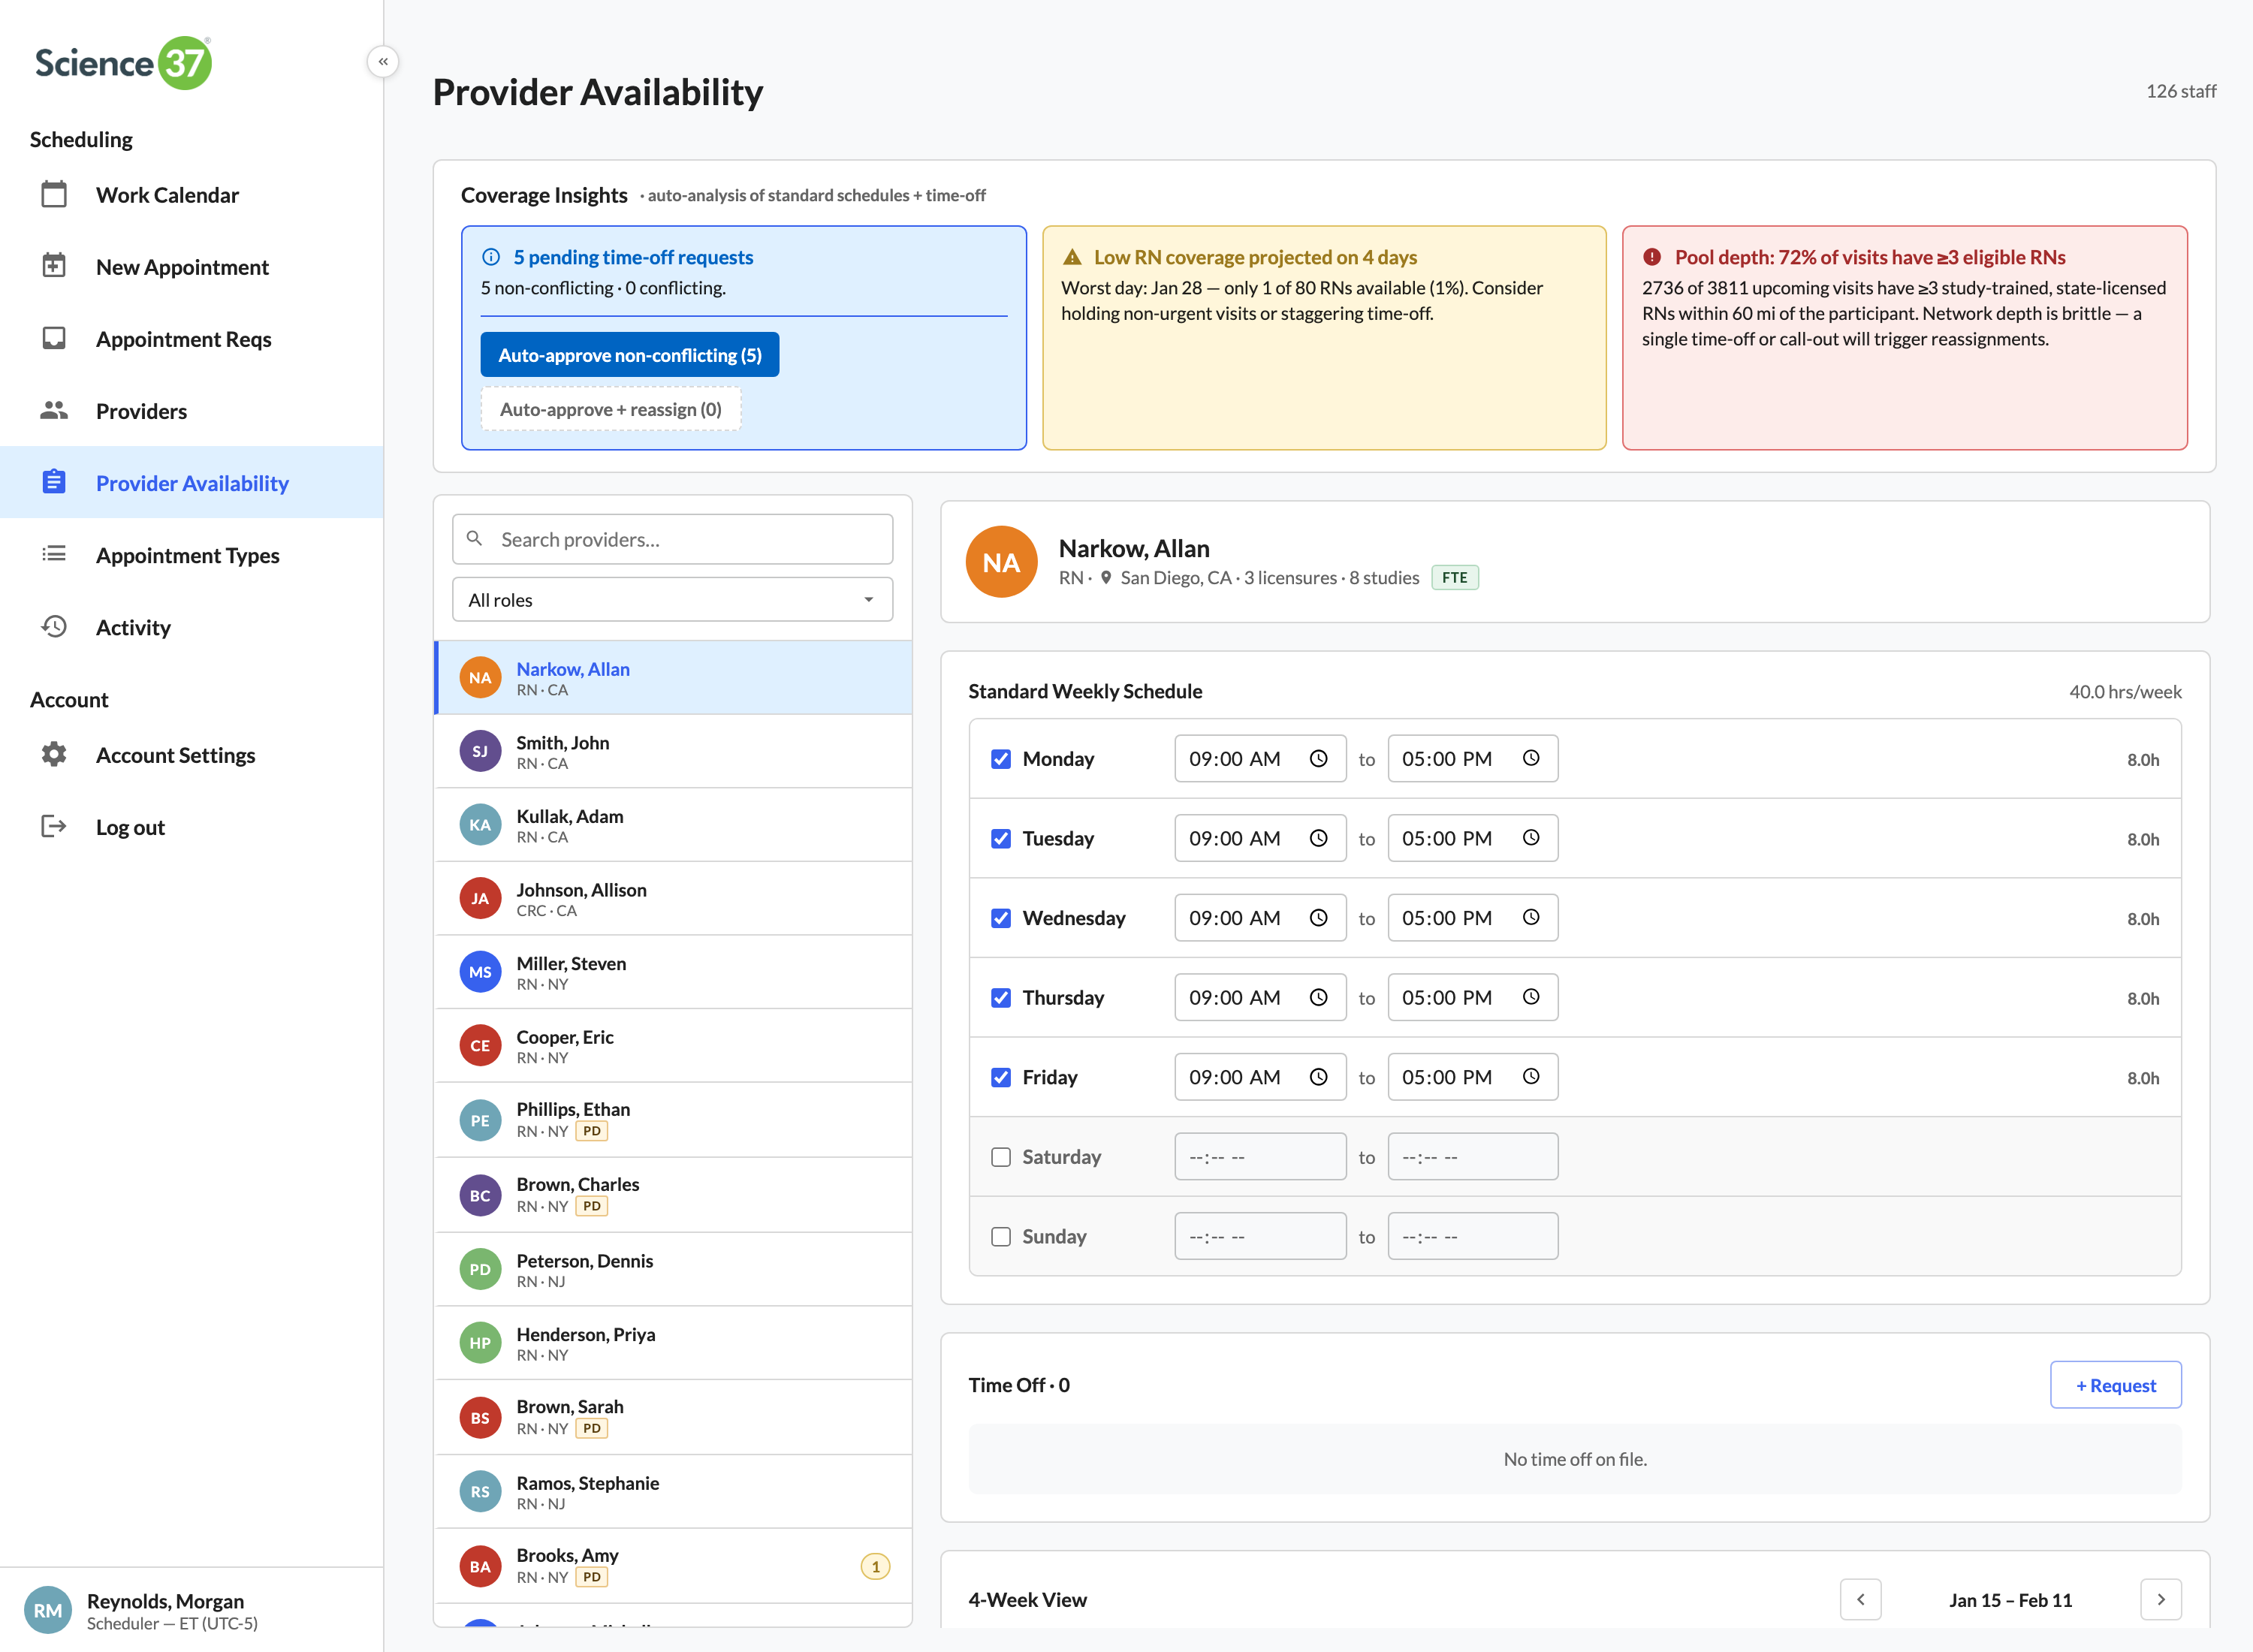Uncheck the Thursday checkbox
2253x1652 pixels.
[x=1001, y=997]
